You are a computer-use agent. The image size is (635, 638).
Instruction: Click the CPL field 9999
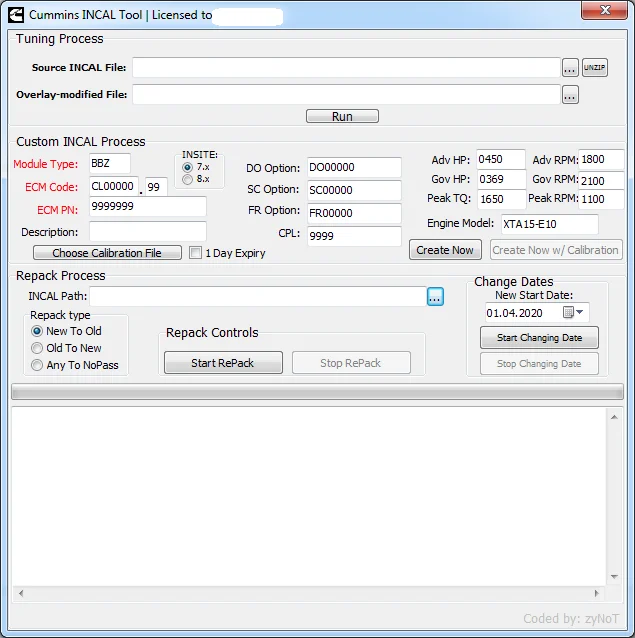354,236
